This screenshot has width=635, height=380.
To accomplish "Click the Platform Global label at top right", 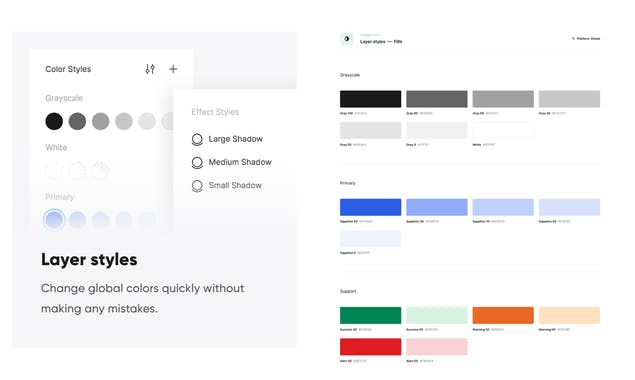I will click(x=586, y=38).
